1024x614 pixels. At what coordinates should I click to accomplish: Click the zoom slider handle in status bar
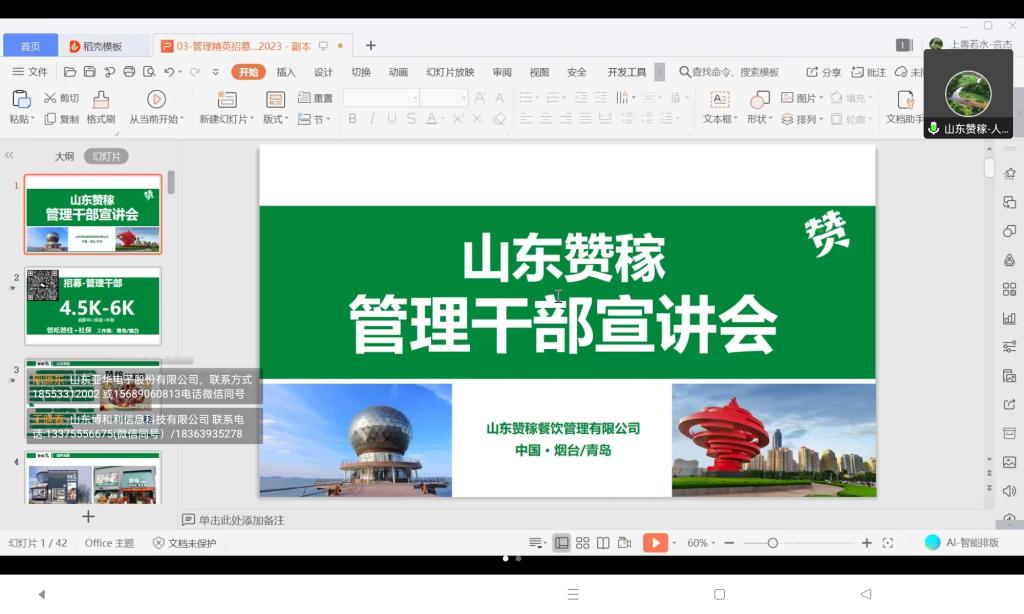coord(773,543)
